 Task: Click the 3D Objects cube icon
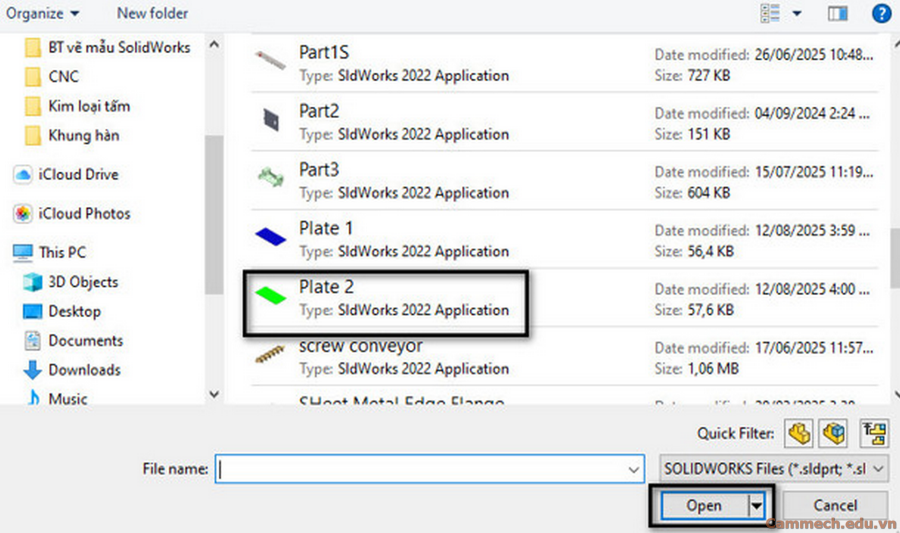[33, 282]
